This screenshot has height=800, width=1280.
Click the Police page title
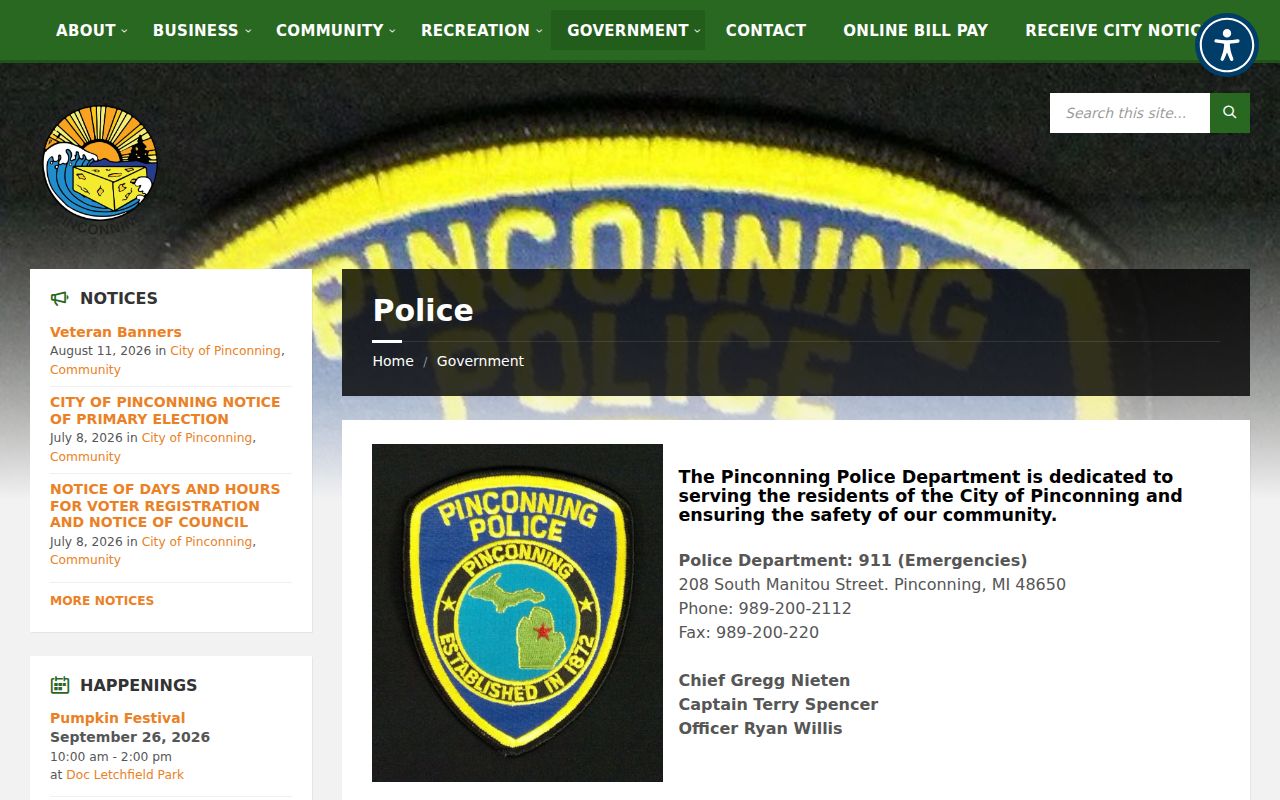tap(423, 310)
